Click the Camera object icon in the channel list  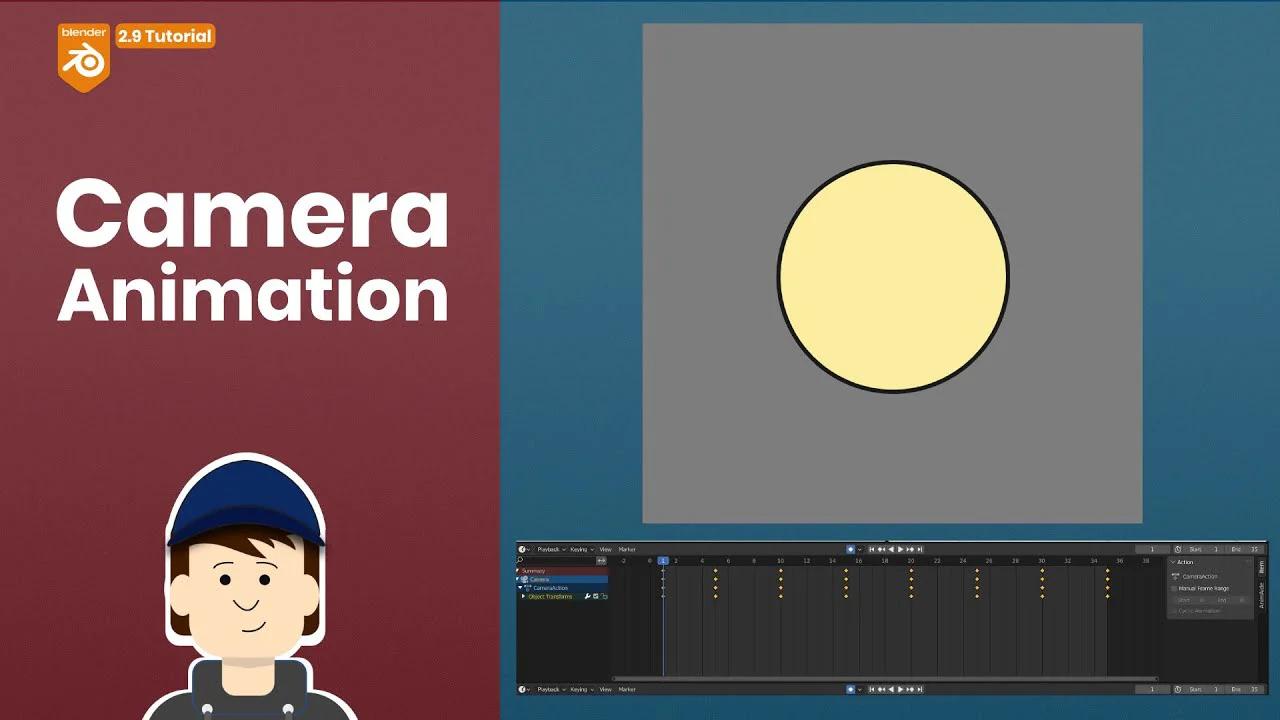click(524, 579)
